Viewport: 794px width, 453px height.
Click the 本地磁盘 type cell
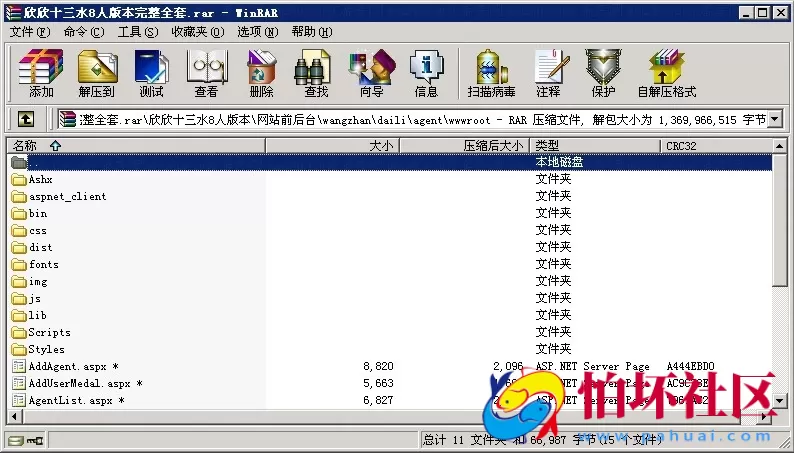coord(559,162)
